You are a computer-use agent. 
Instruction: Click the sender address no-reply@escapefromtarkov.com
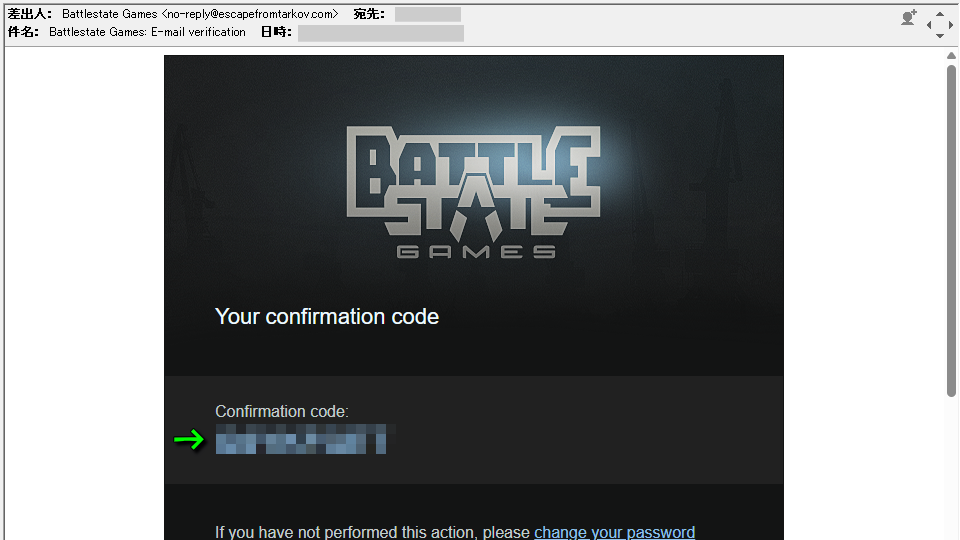(x=250, y=14)
